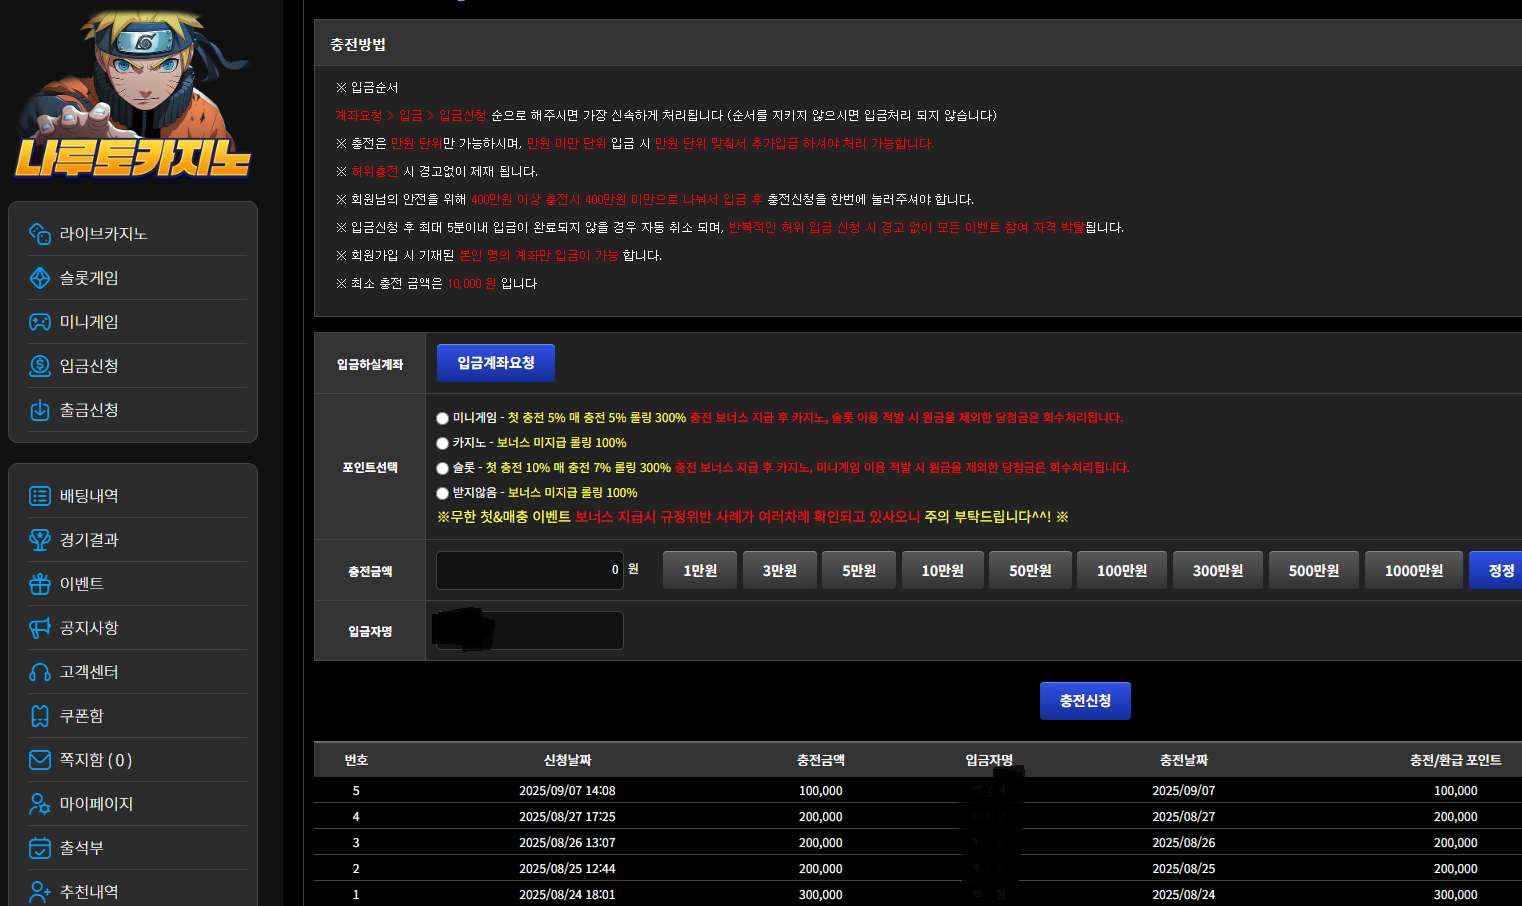
Task: Select the 미니게임 bonus radio button
Action: pyautogui.click(x=442, y=418)
